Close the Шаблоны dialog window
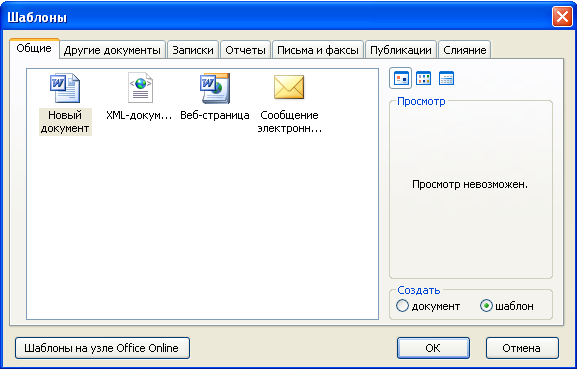The width and height of the screenshot is (577, 369). tap(562, 17)
